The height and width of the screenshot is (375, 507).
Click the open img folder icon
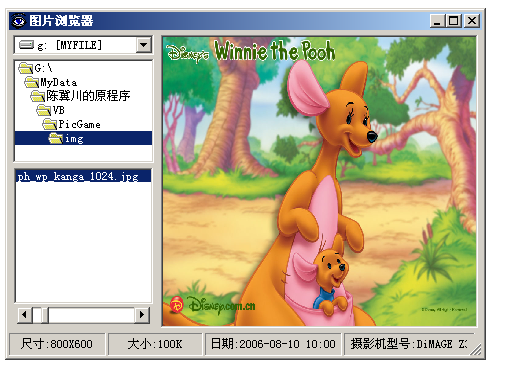pos(56,138)
